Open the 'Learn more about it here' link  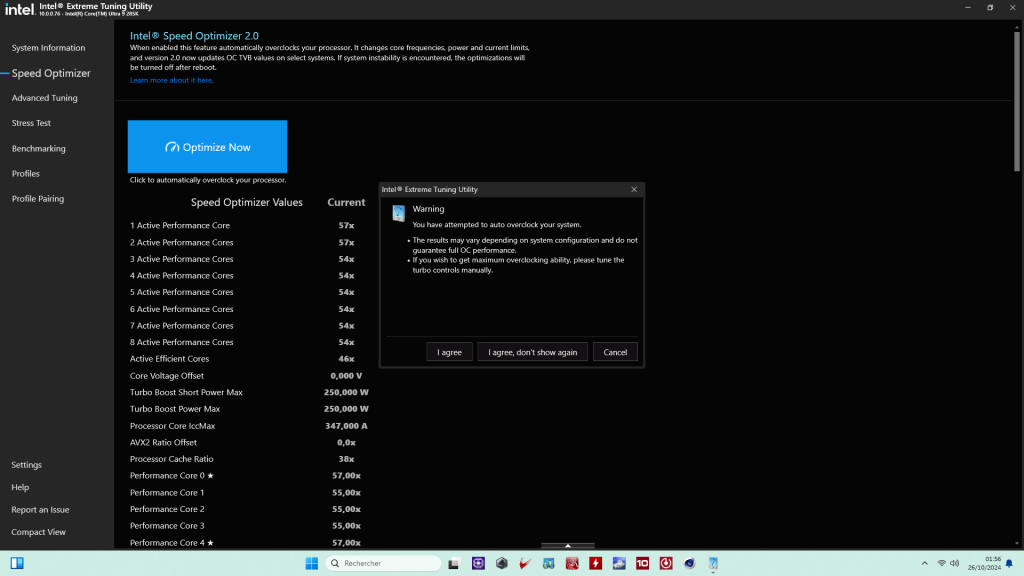[171, 80]
